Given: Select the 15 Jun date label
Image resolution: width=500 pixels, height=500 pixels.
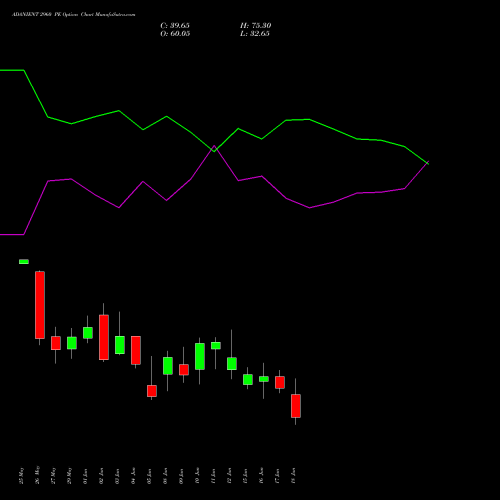Looking at the screenshot, I should pyautogui.click(x=246, y=476).
